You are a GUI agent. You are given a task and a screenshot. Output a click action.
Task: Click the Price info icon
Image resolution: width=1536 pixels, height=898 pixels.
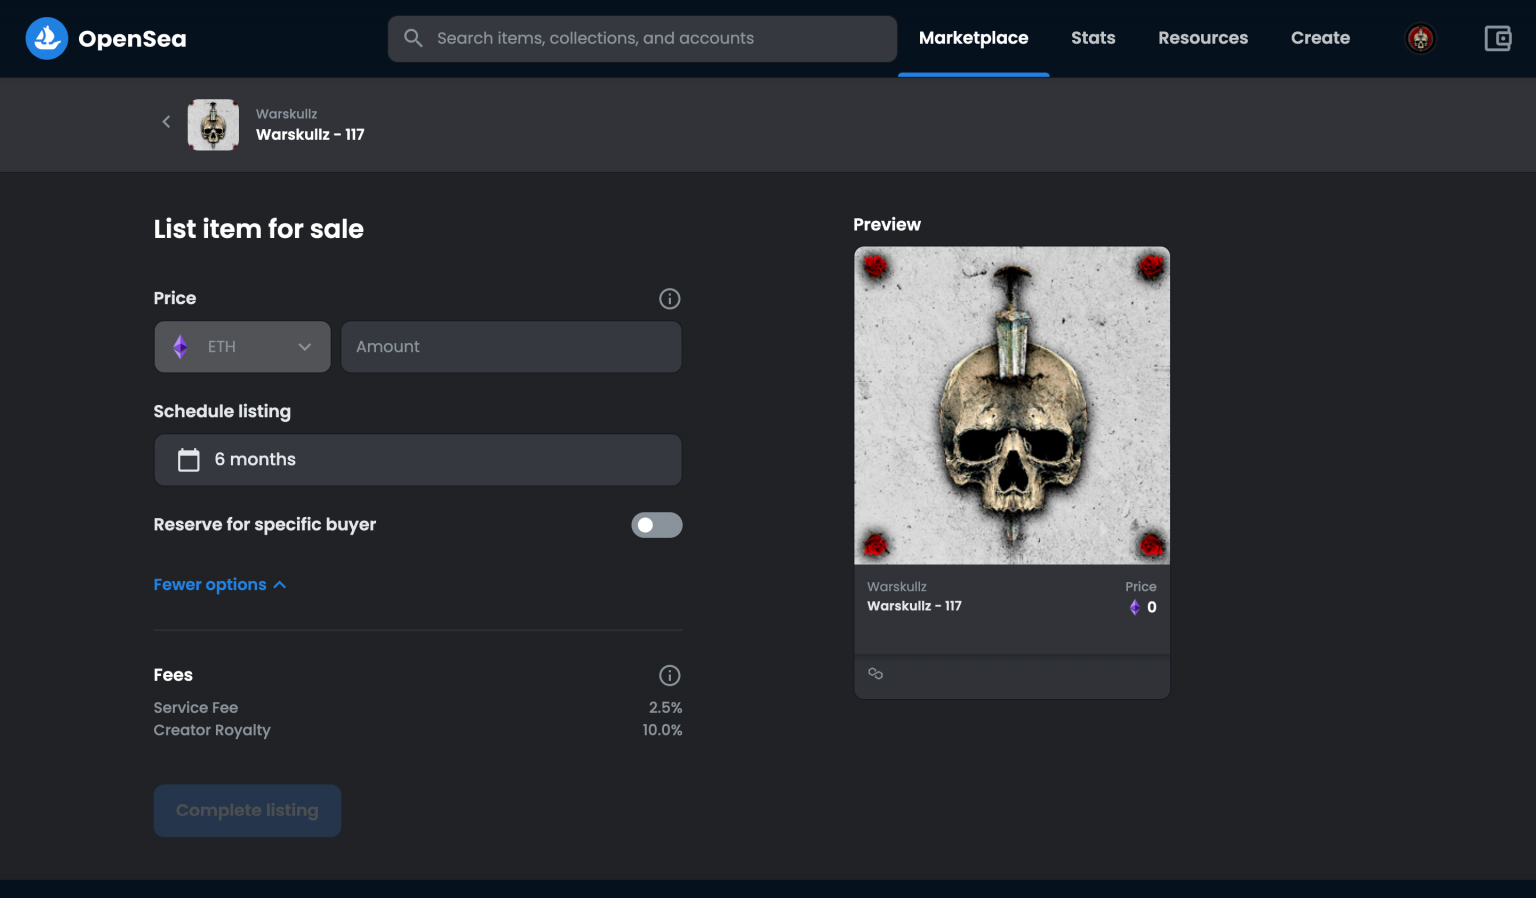pyautogui.click(x=669, y=298)
